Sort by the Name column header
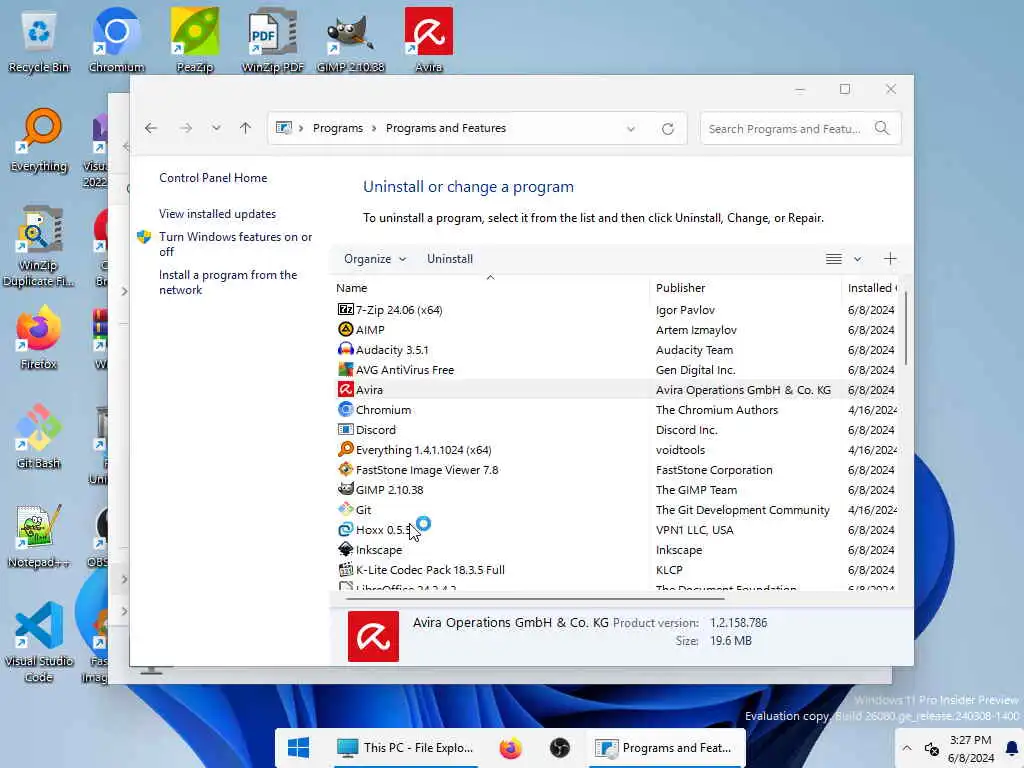 click(x=490, y=287)
